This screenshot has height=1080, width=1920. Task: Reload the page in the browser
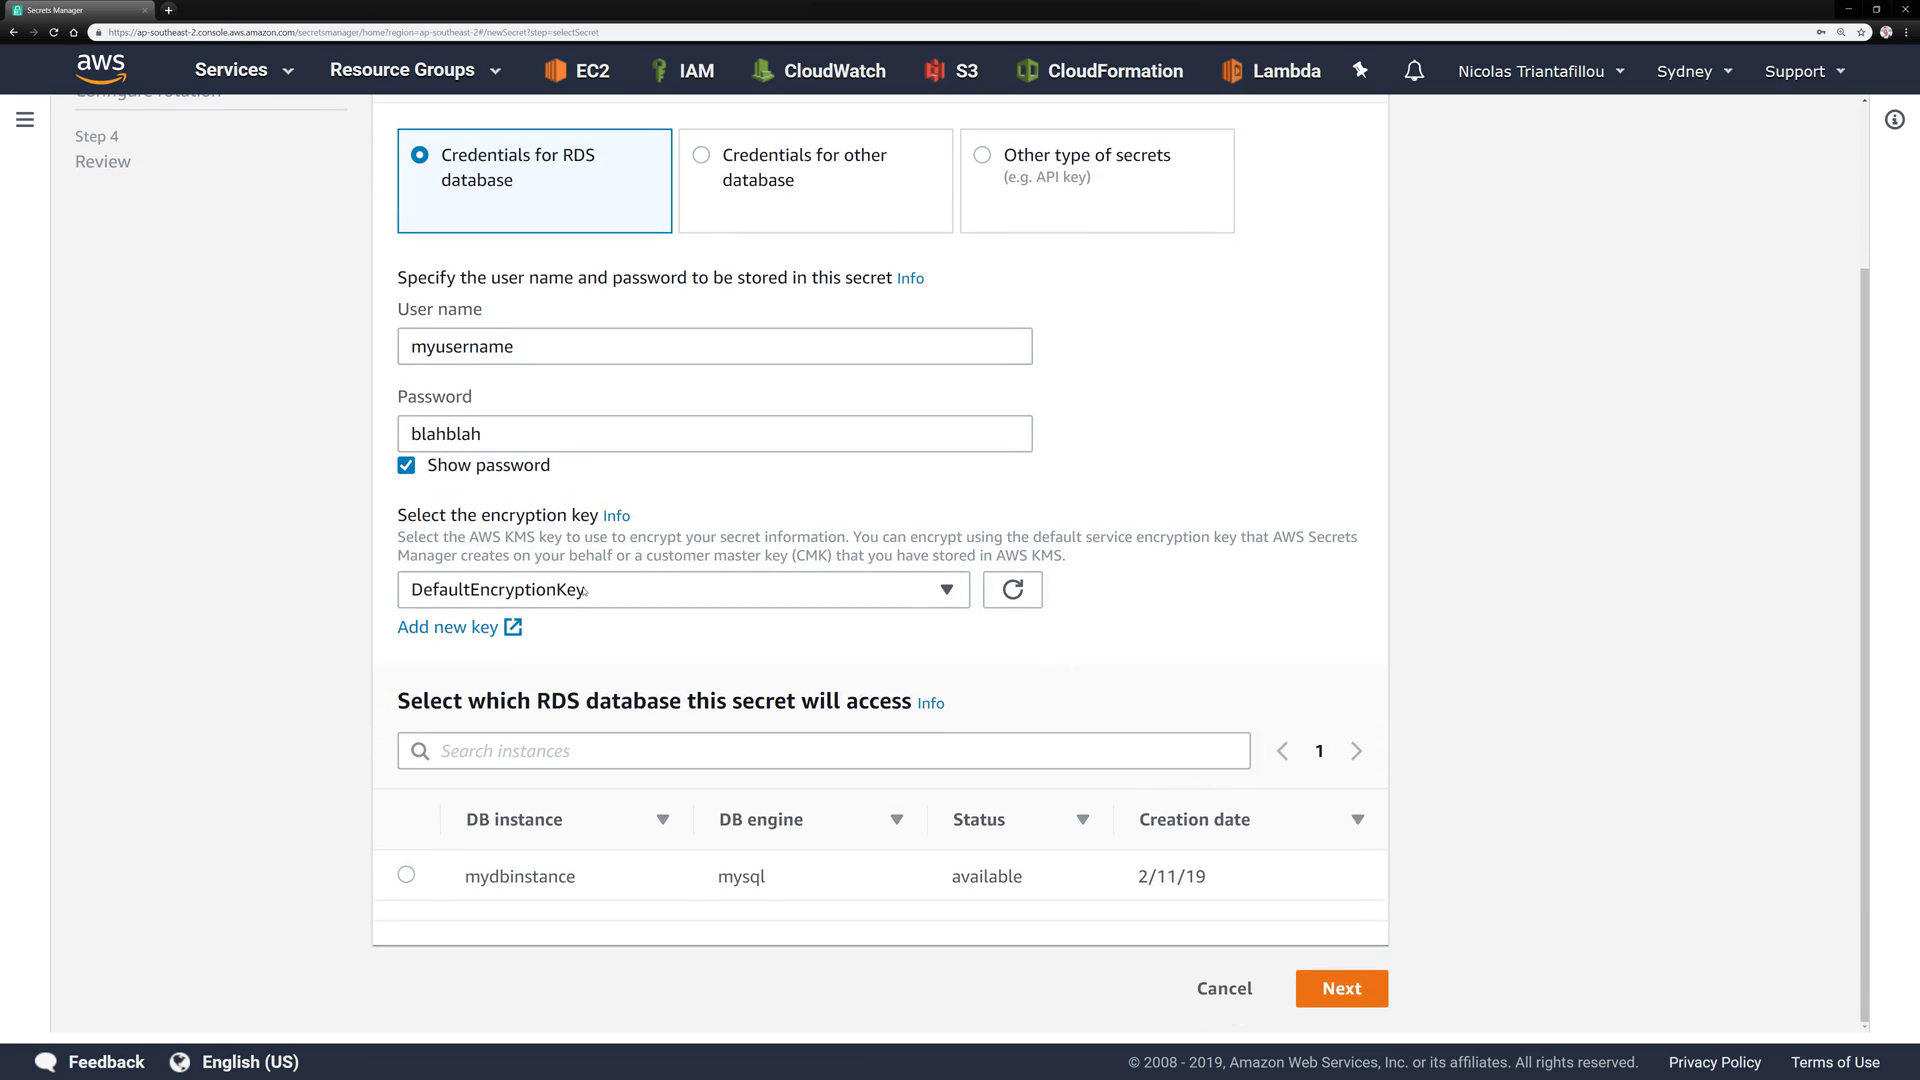click(53, 32)
